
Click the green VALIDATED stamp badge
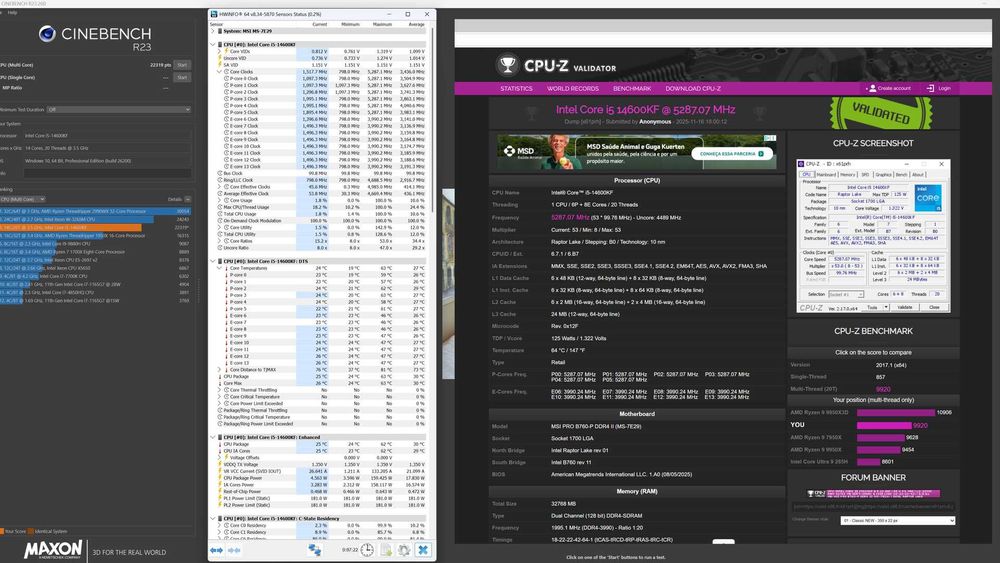881,113
